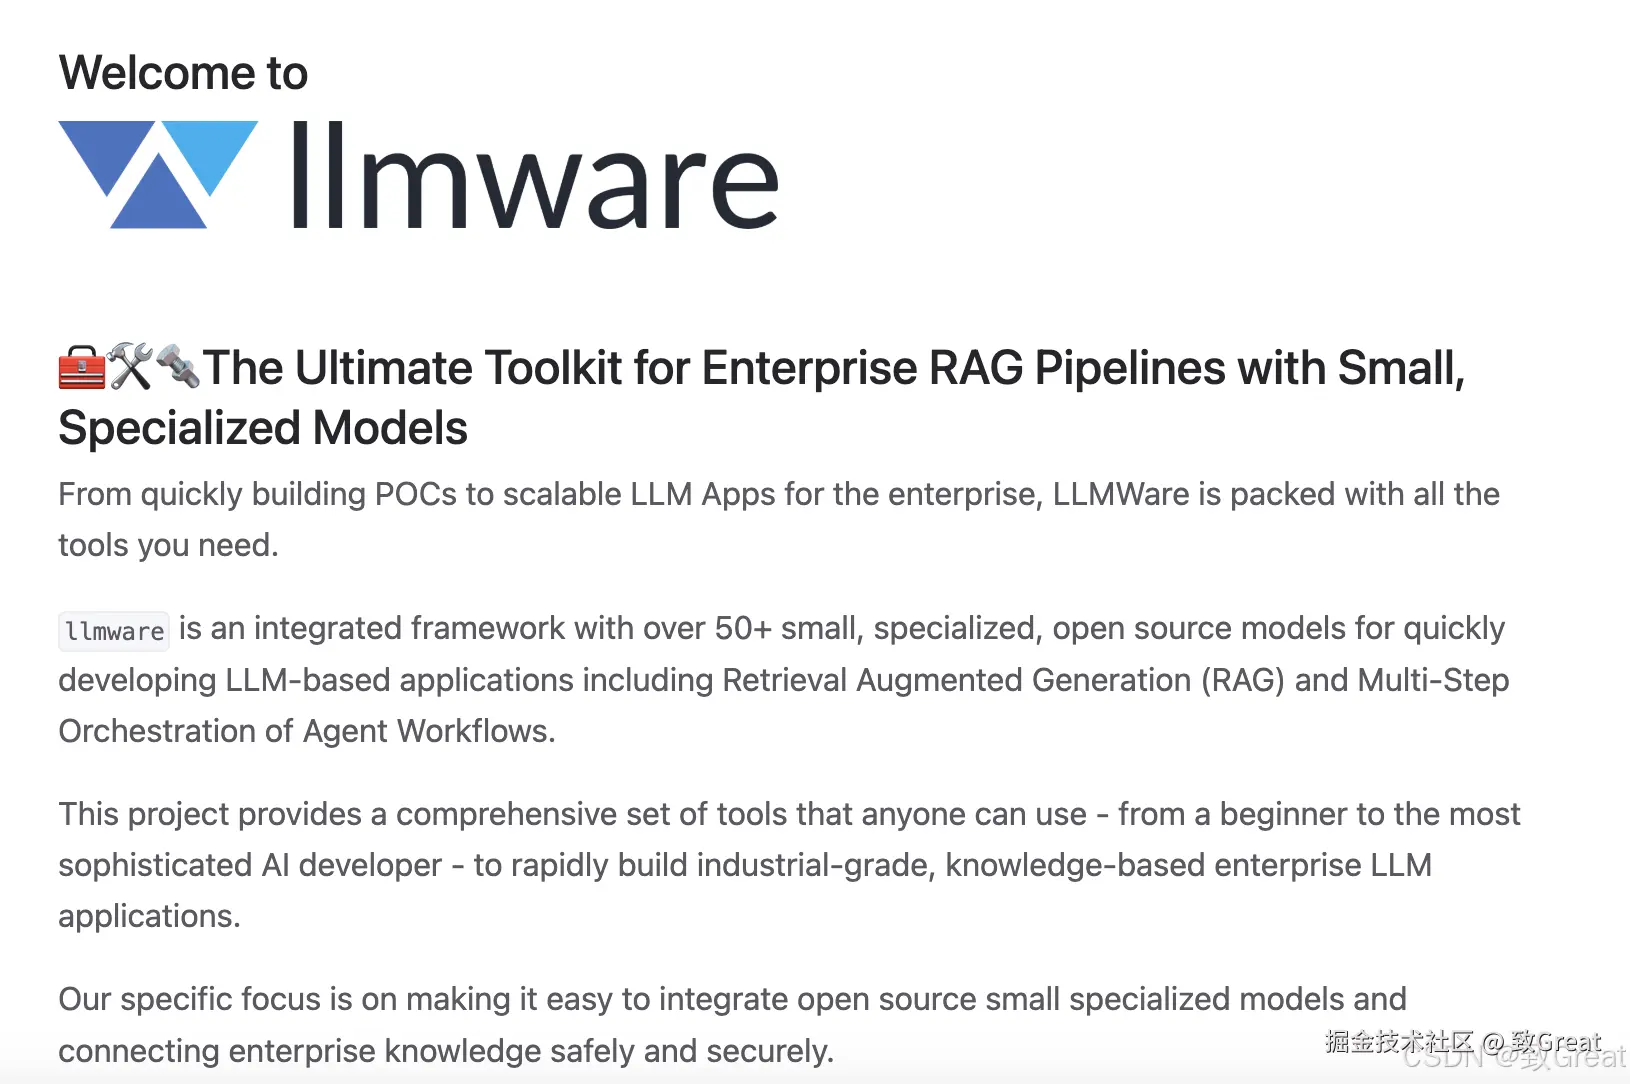Click the nut and bolt emoji
Viewport: 1630px width, 1084px height.
178,367
